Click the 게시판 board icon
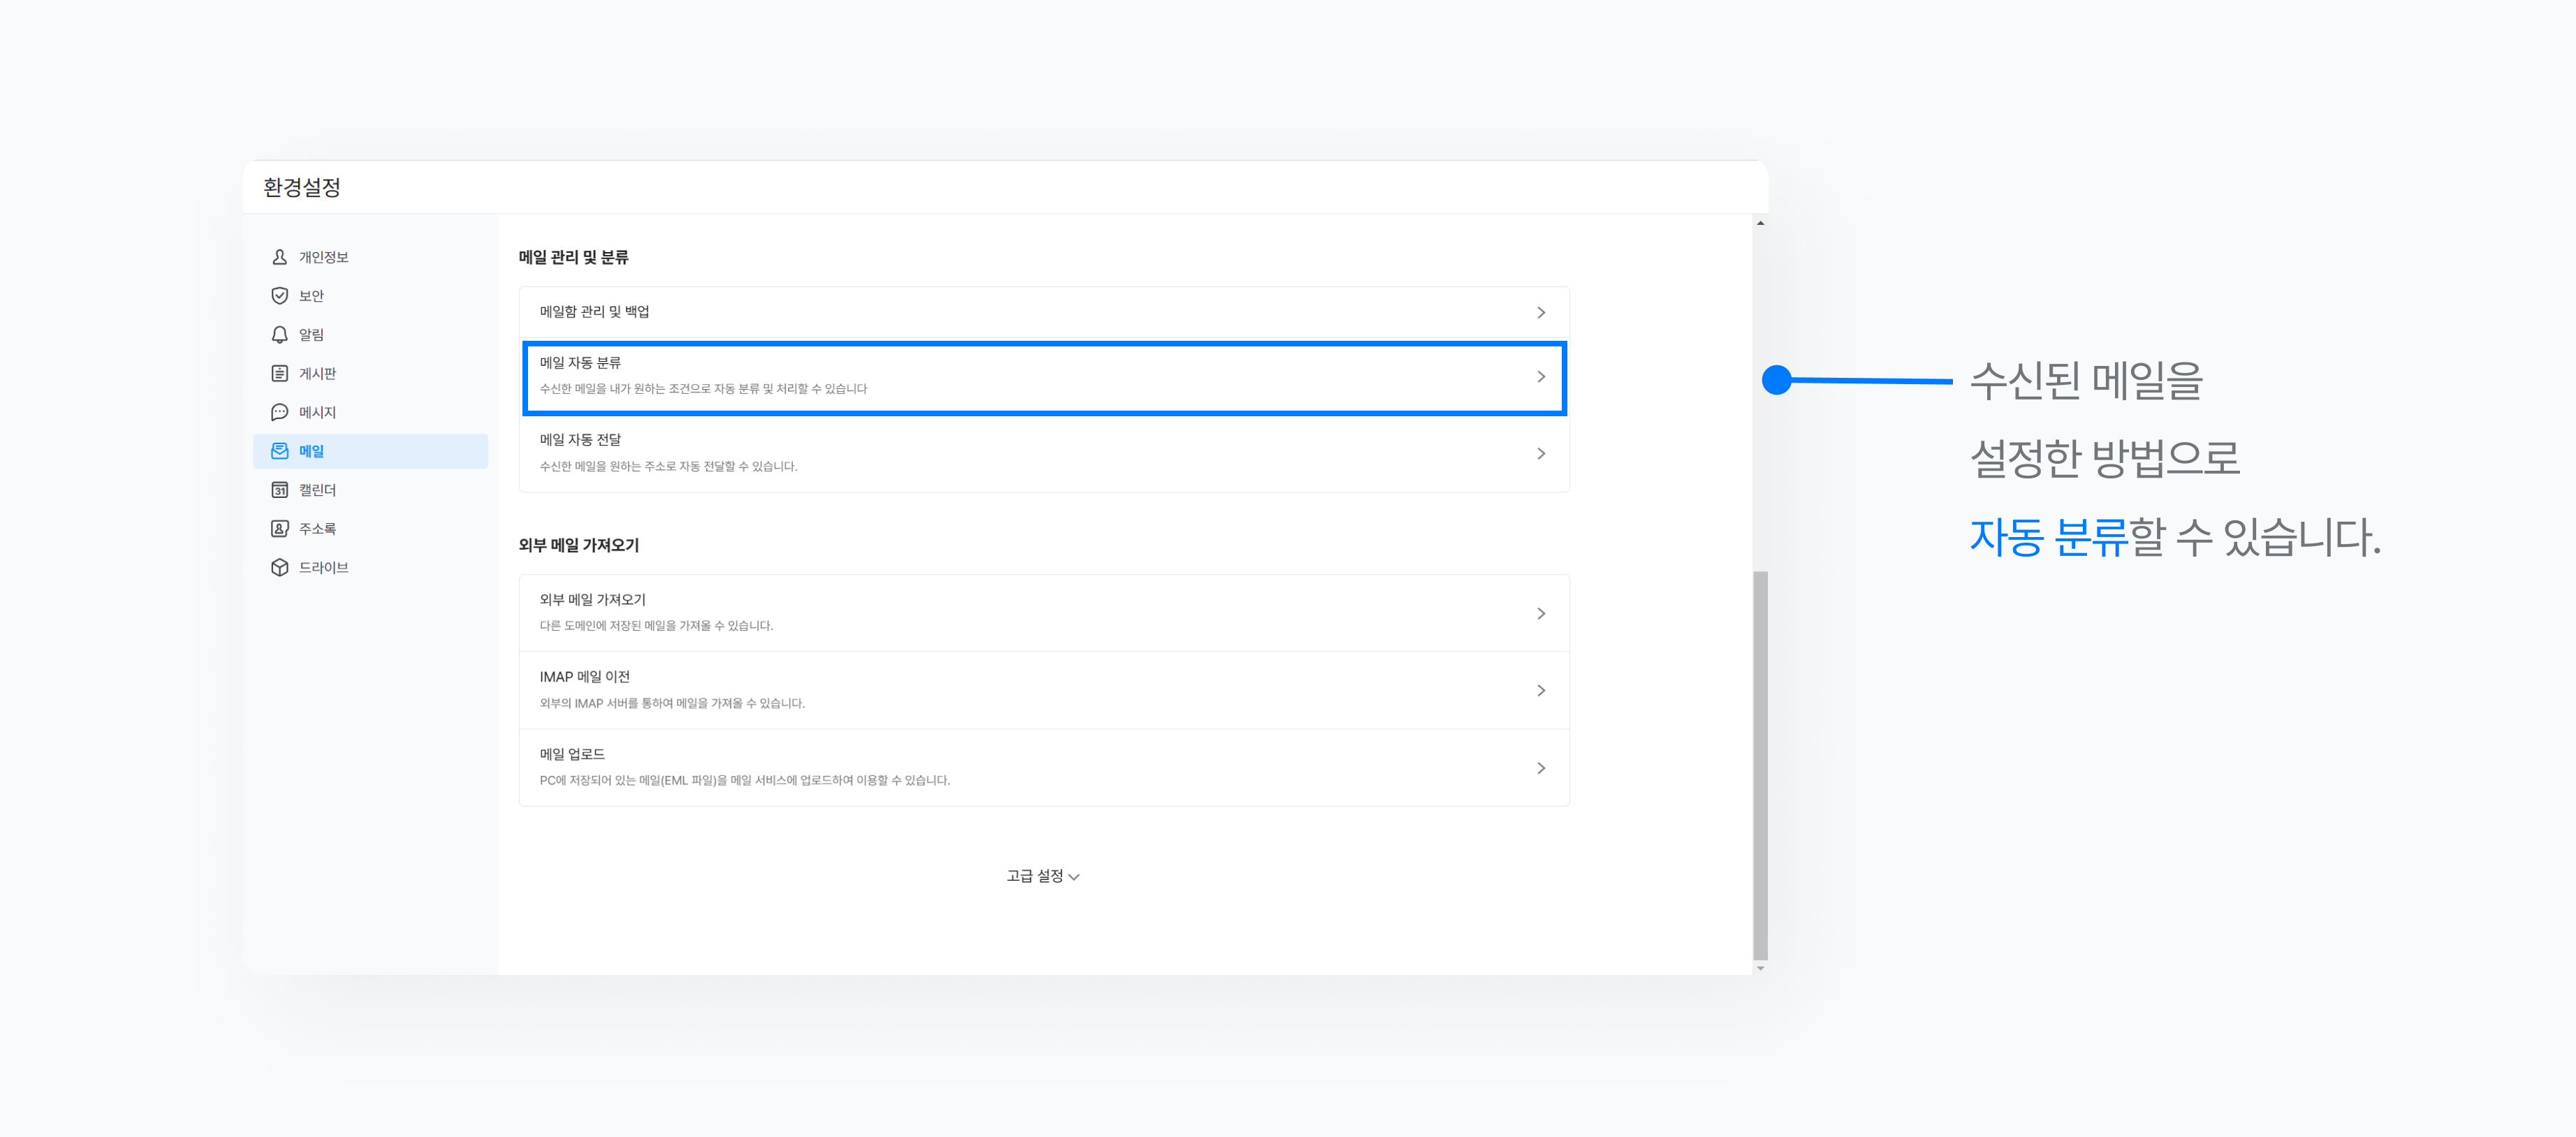This screenshot has height=1137, width=2576. tap(280, 373)
